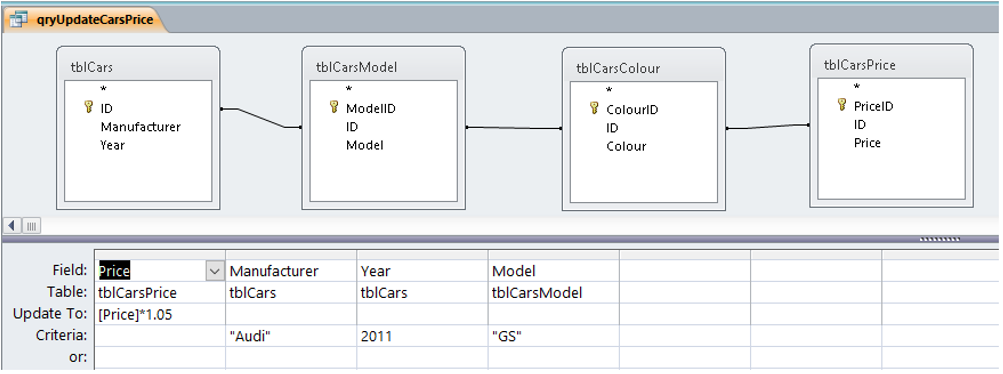
Task: Click the Manufacturer cell in the Field row
Action: point(291,271)
